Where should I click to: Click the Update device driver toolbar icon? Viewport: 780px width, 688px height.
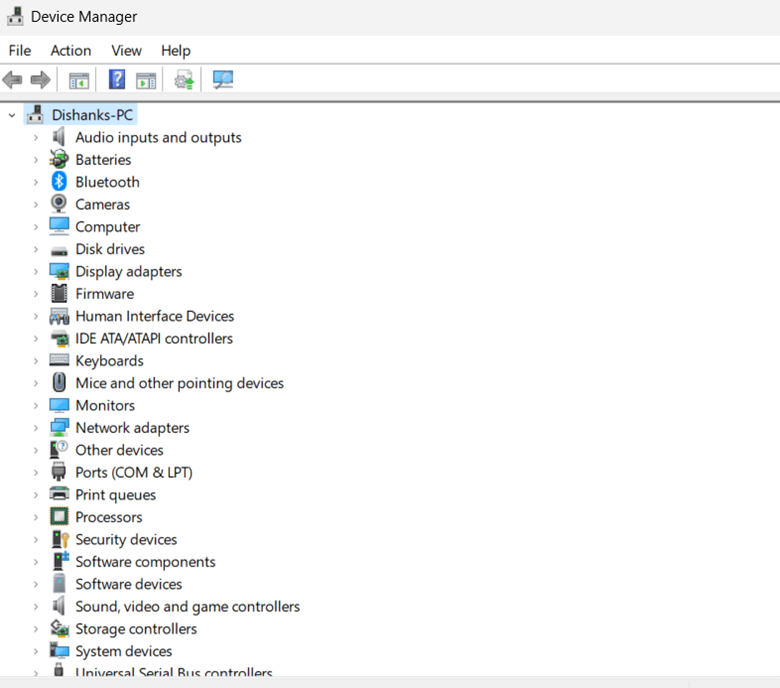[184, 80]
